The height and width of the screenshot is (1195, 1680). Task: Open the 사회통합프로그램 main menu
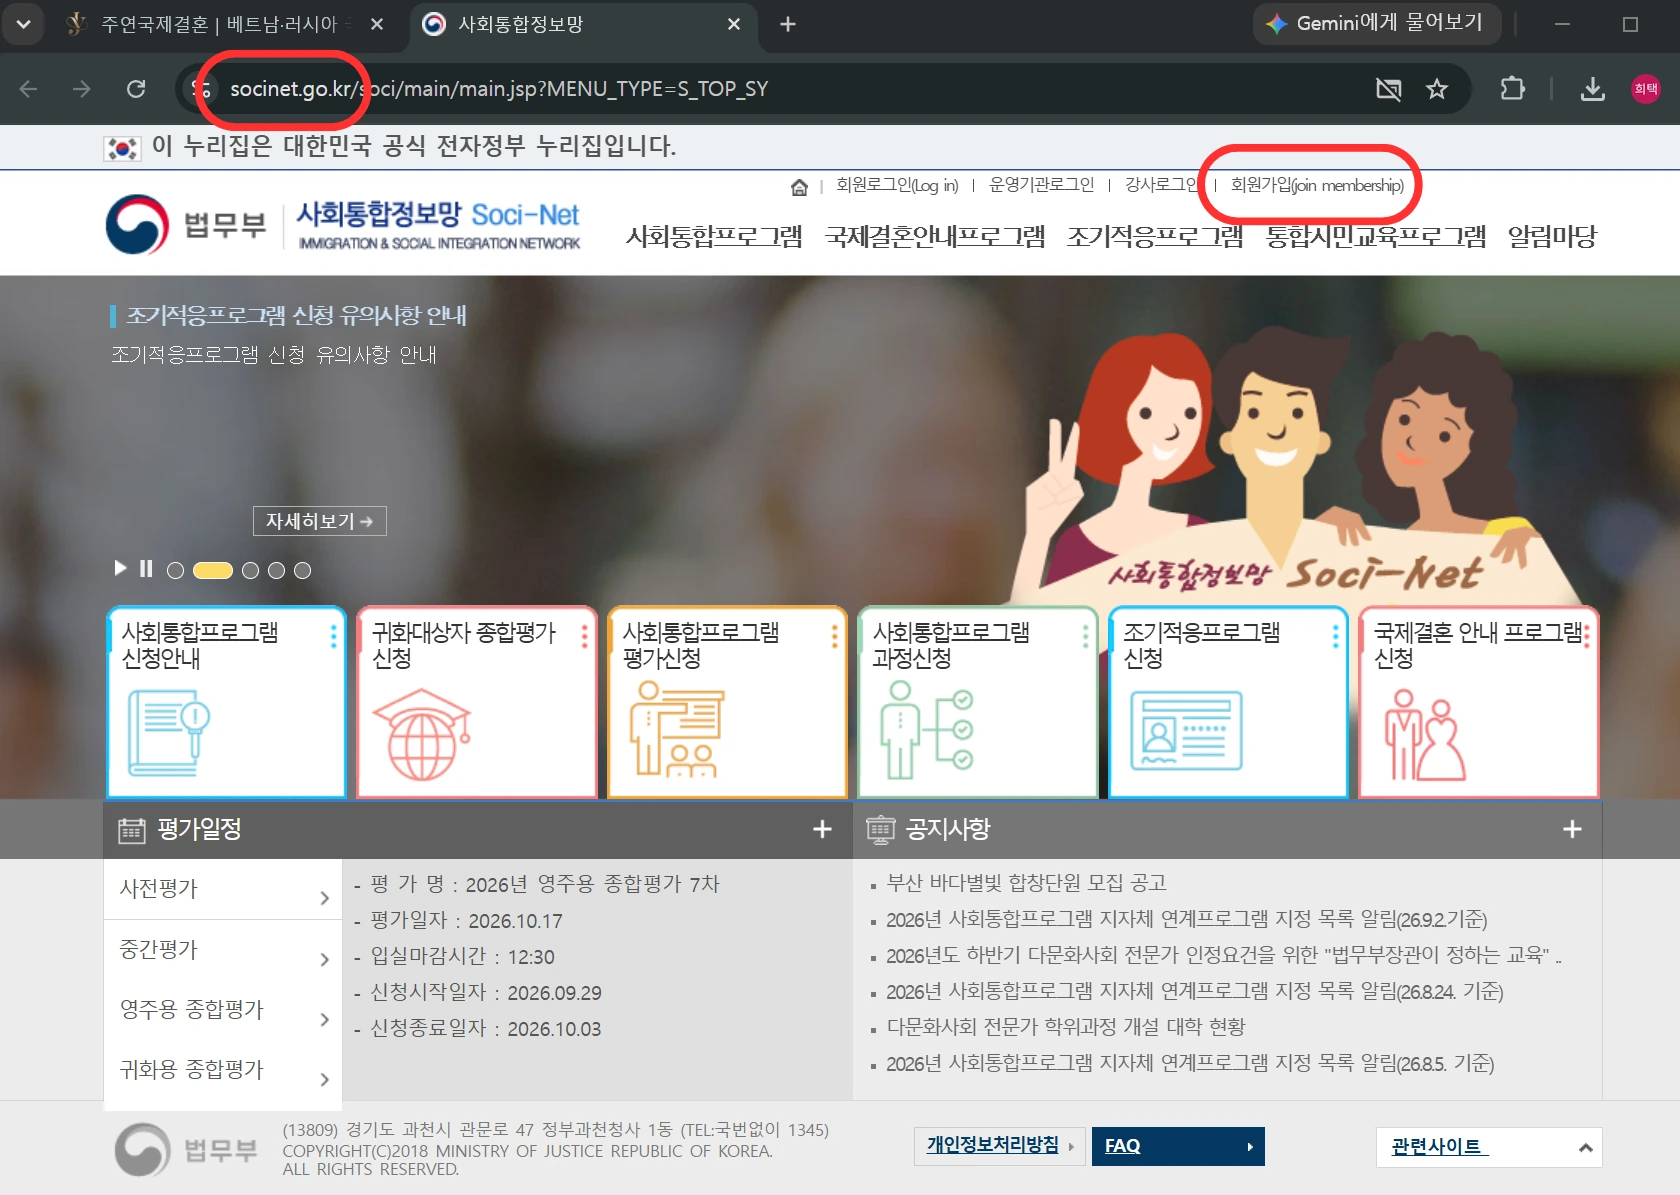pyautogui.click(x=714, y=237)
